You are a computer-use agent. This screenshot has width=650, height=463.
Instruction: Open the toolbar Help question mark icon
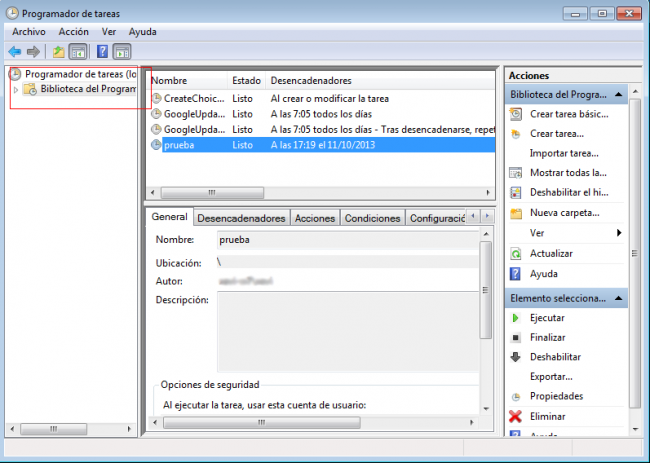tap(102, 52)
